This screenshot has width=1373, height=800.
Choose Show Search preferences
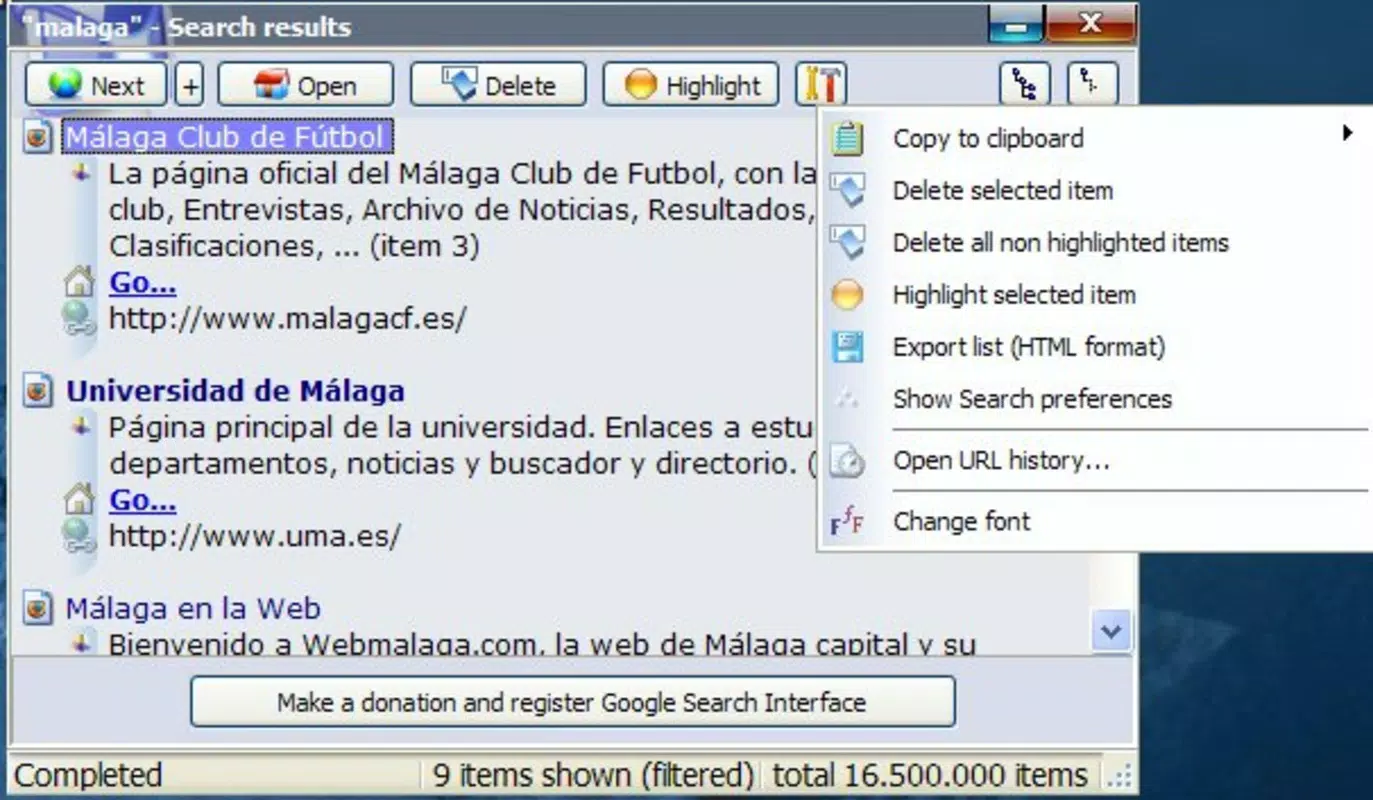[1095, 399]
